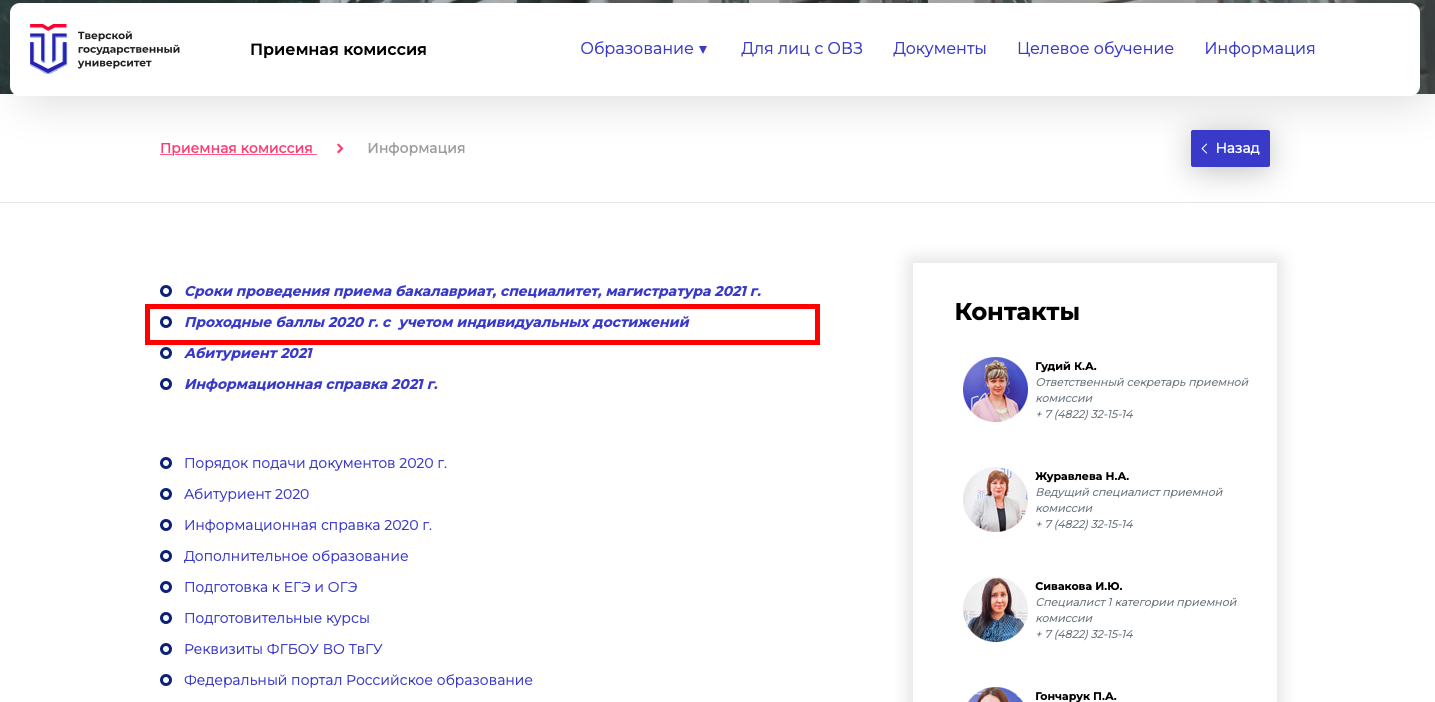Expand the Образование dropdown menu
This screenshot has height=702, width=1435.
tap(643, 49)
